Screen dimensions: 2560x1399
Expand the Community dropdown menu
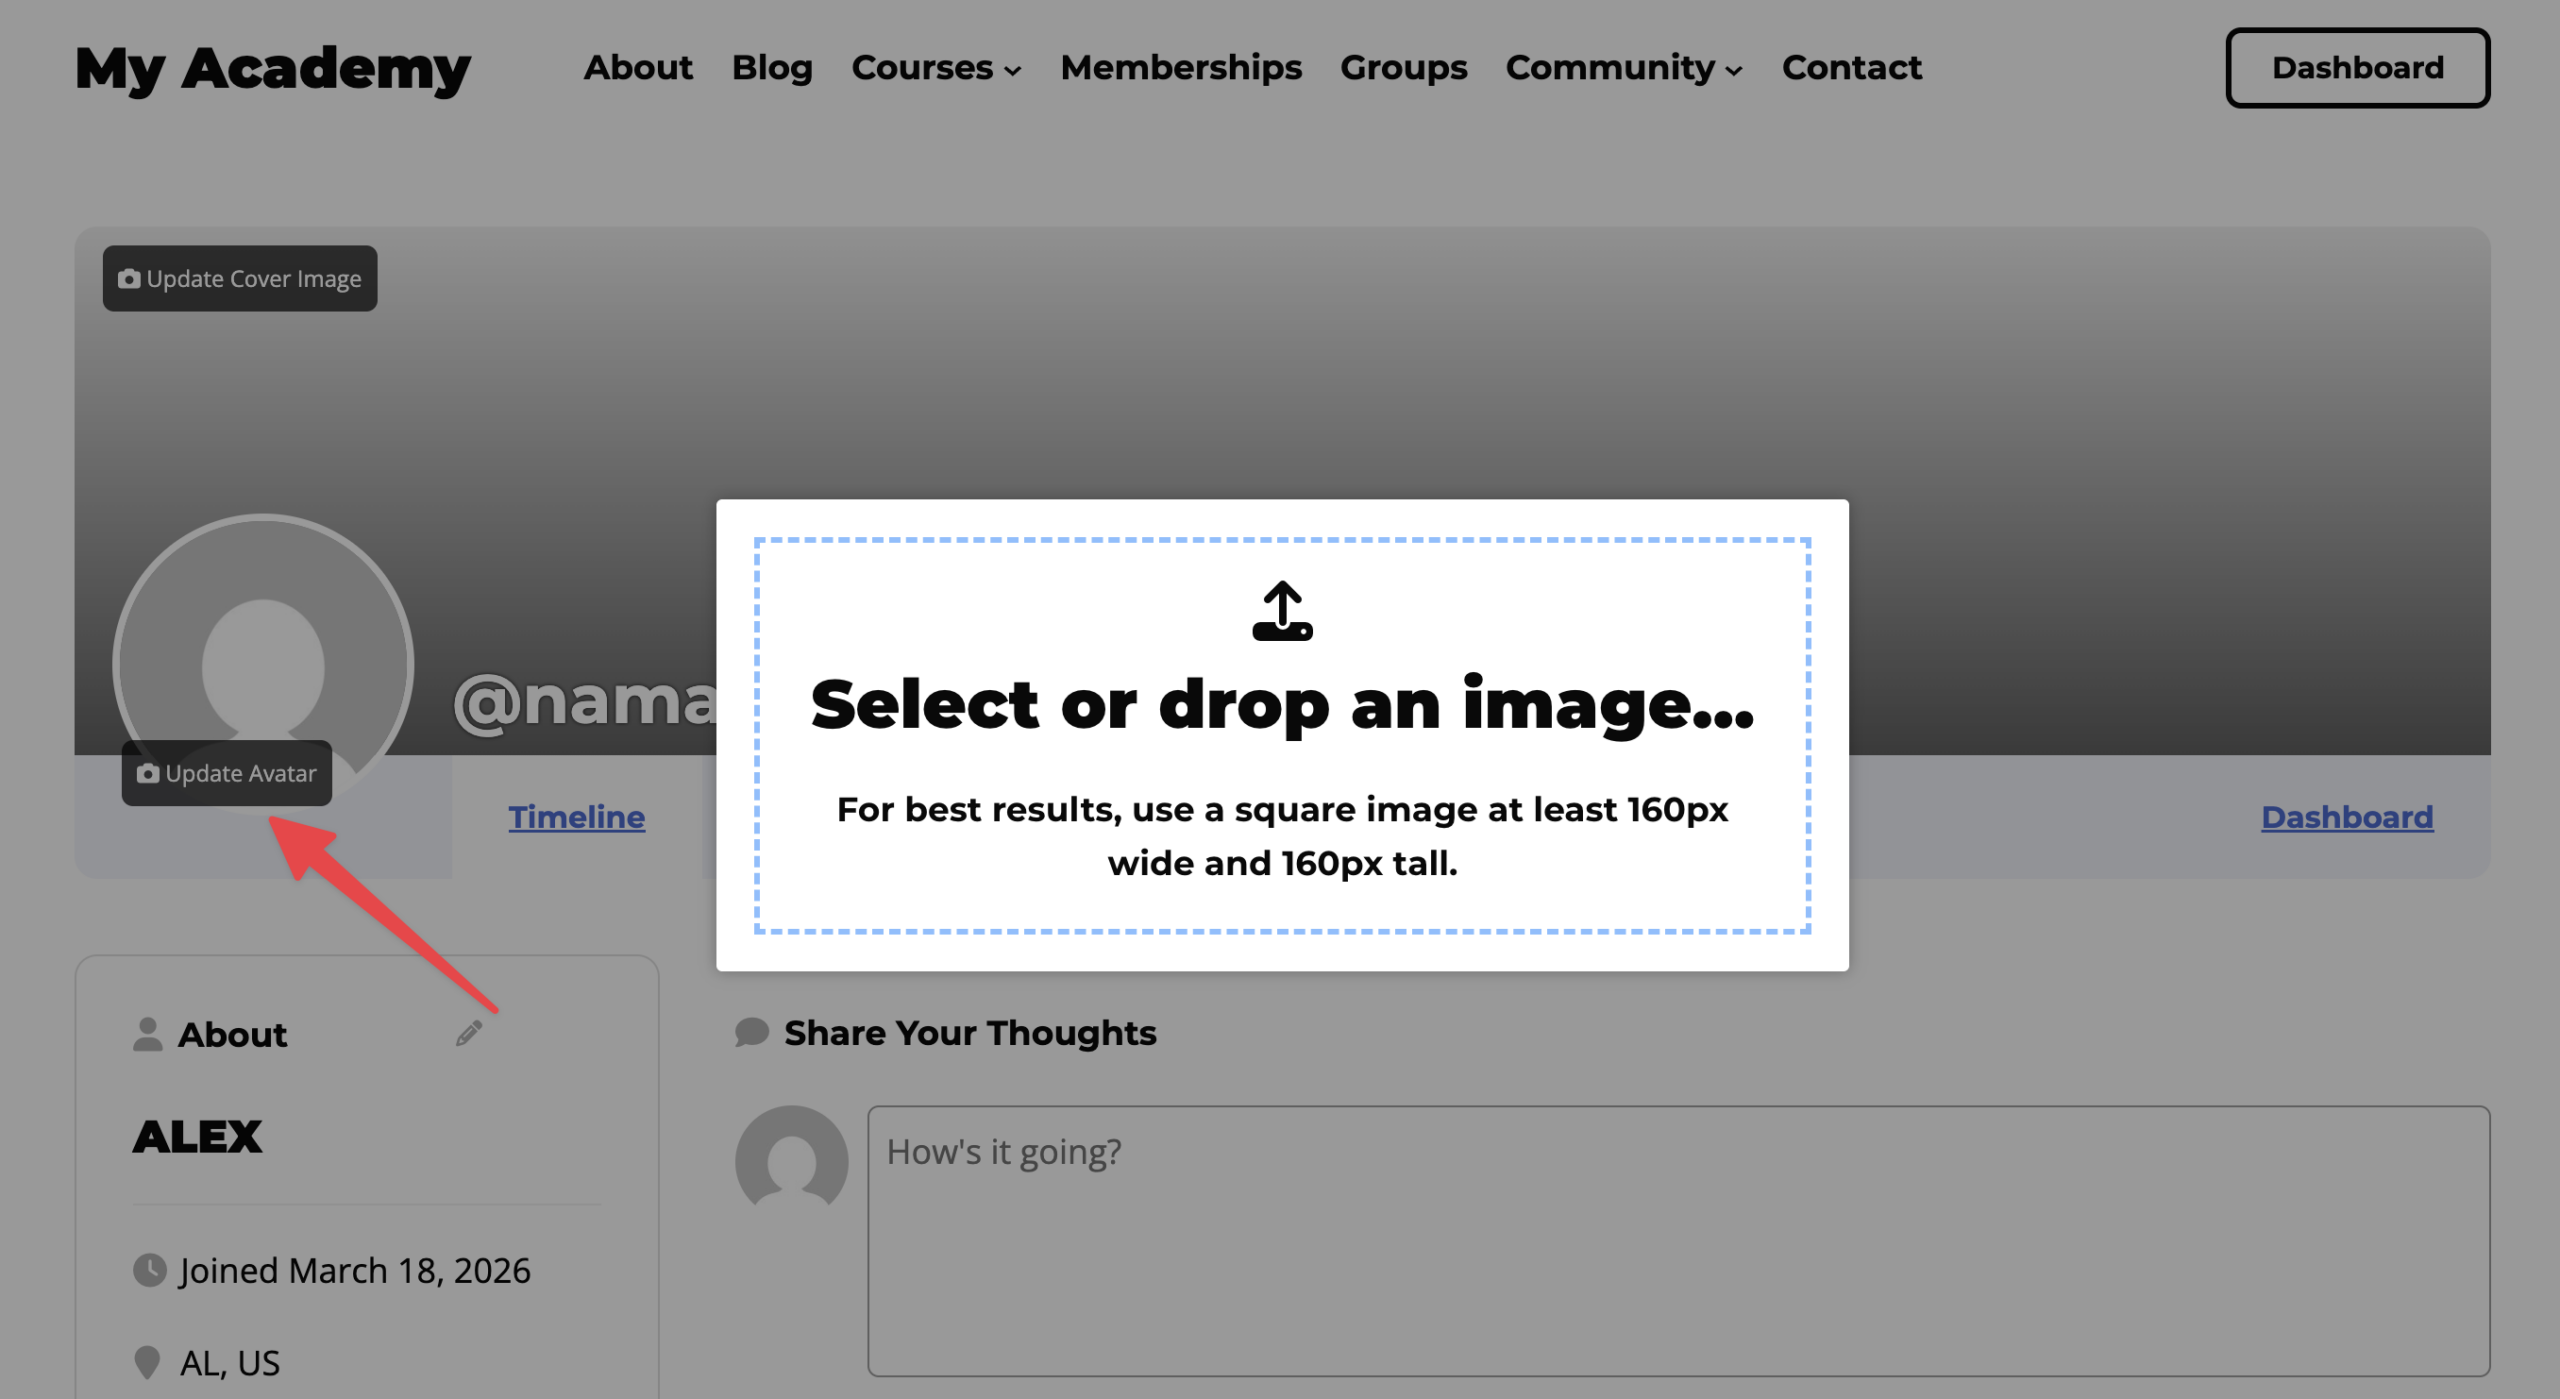[x=1624, y=68]
